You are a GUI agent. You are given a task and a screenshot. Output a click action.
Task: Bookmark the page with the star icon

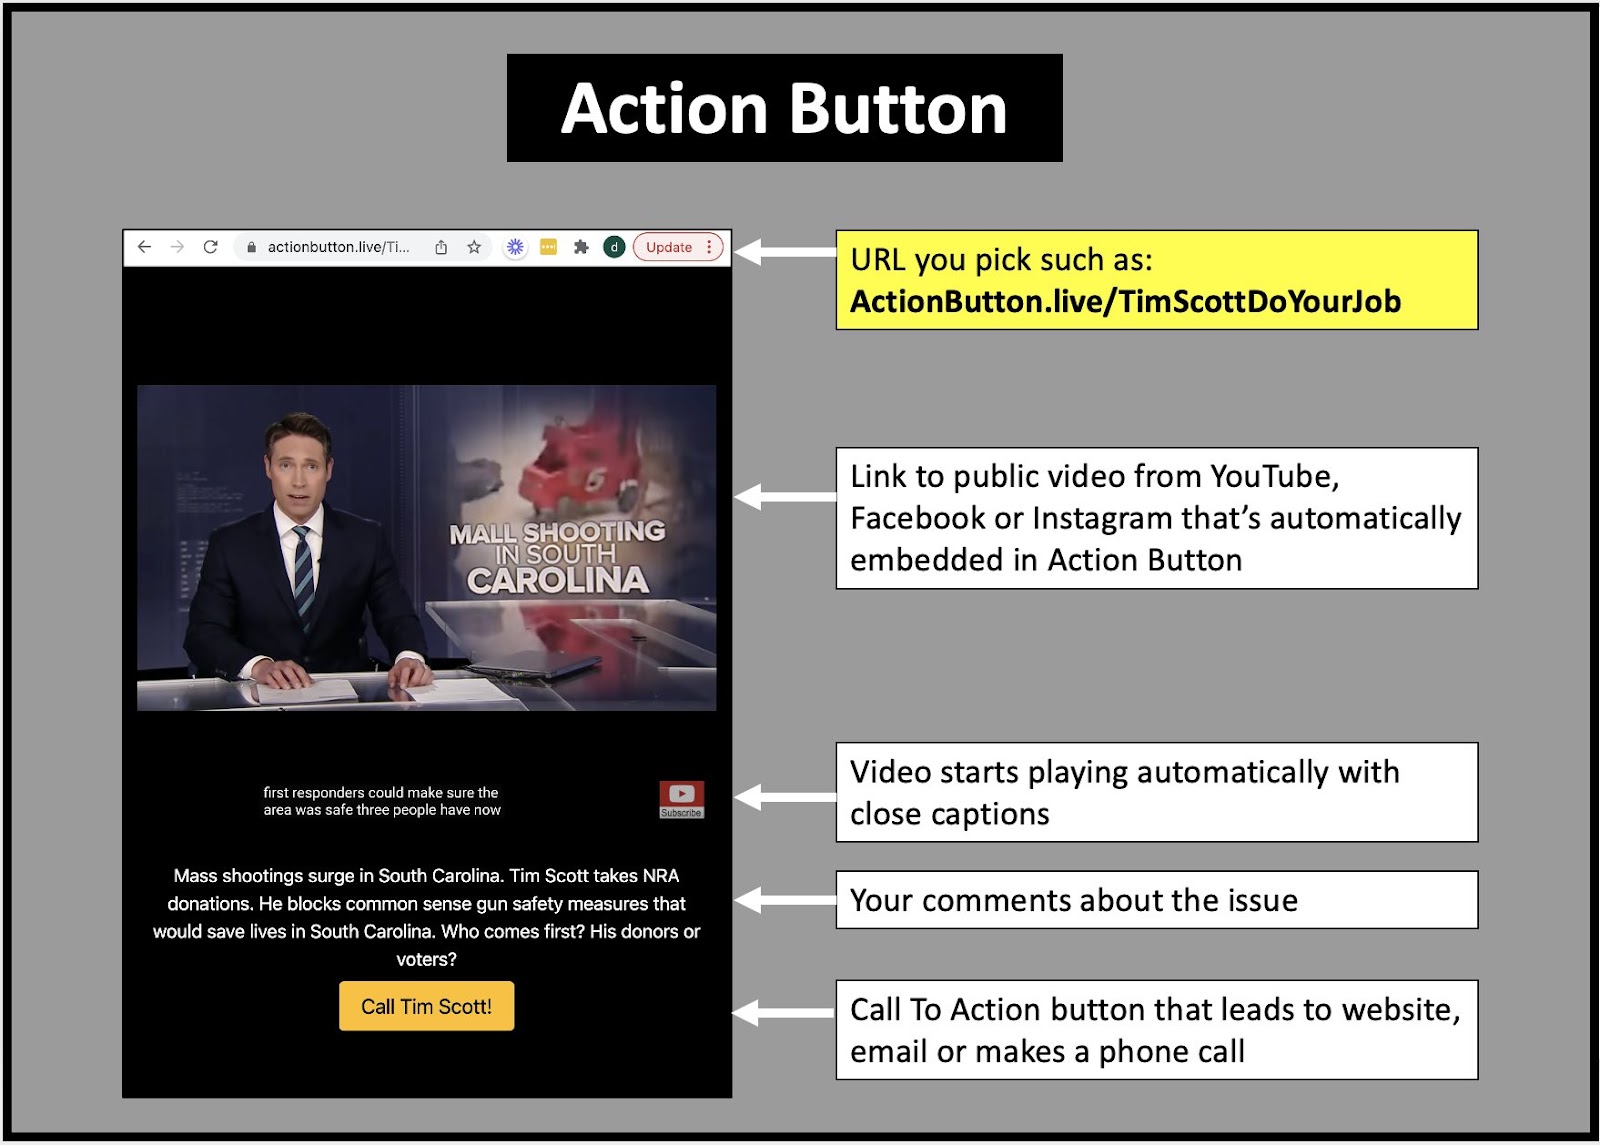[x=474, y=247]
